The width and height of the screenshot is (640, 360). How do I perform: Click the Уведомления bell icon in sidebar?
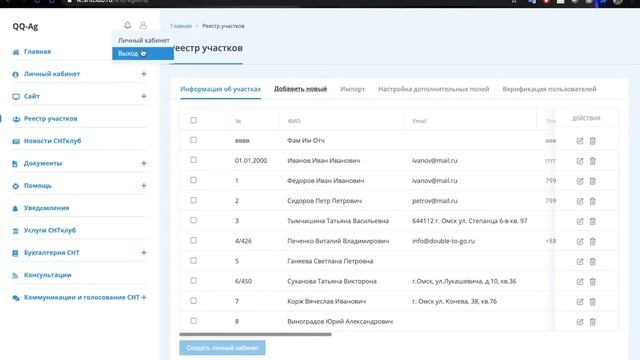(16, 208)
